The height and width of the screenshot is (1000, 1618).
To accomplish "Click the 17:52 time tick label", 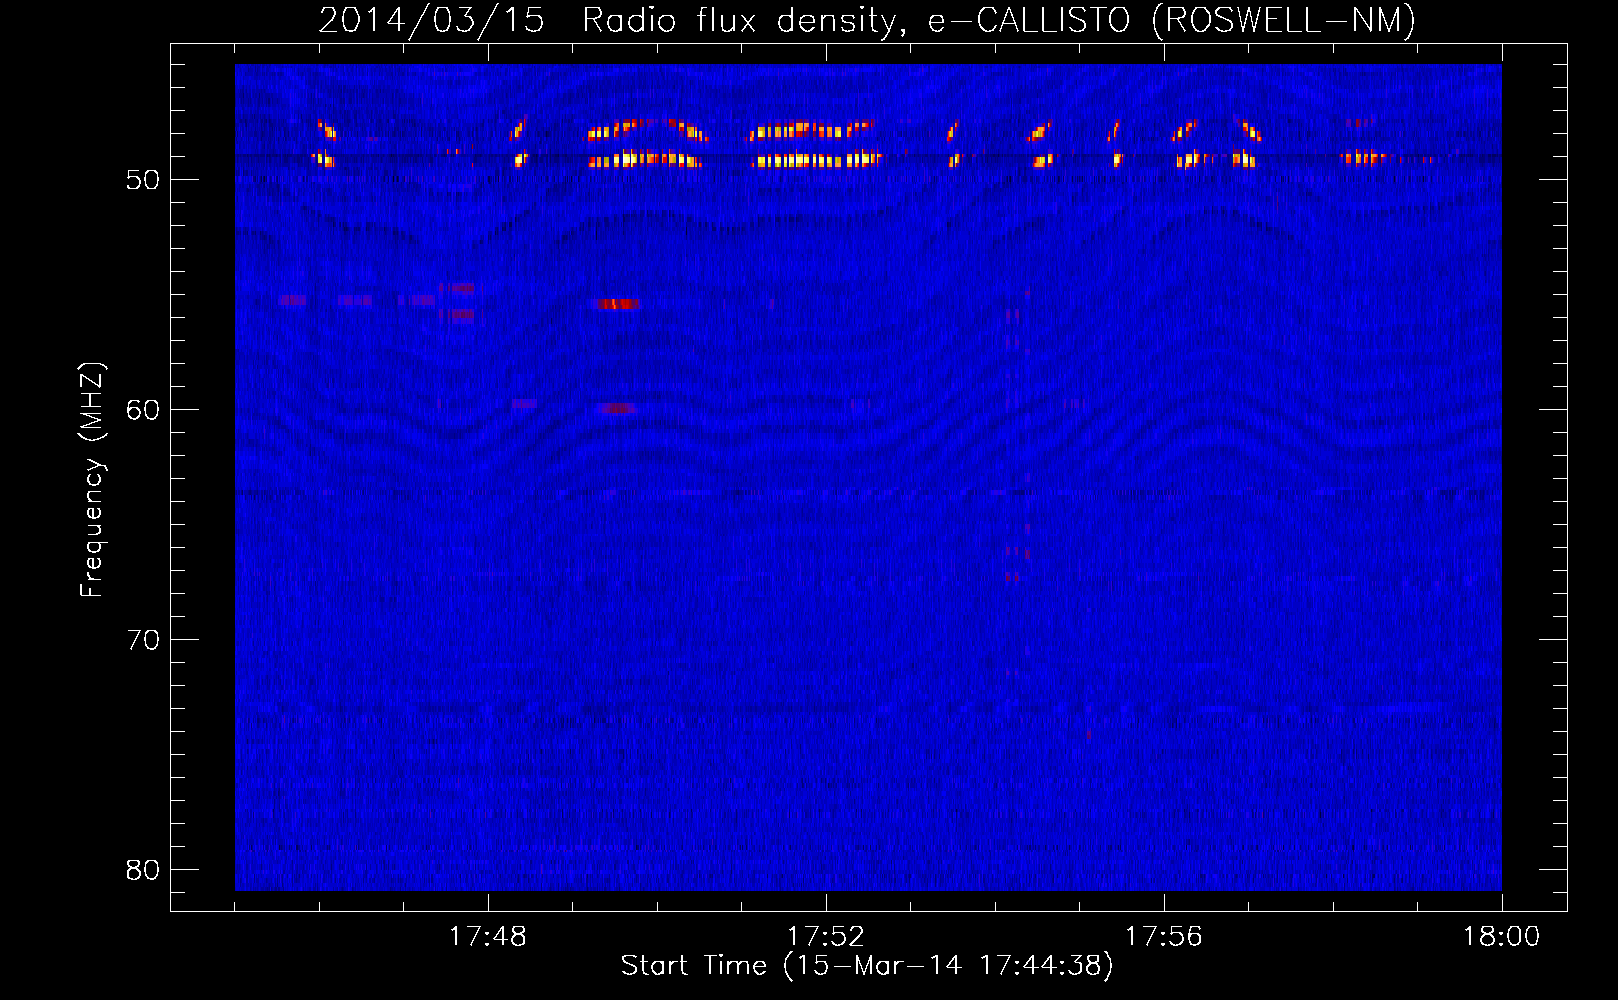I will (x=826, y=937).
